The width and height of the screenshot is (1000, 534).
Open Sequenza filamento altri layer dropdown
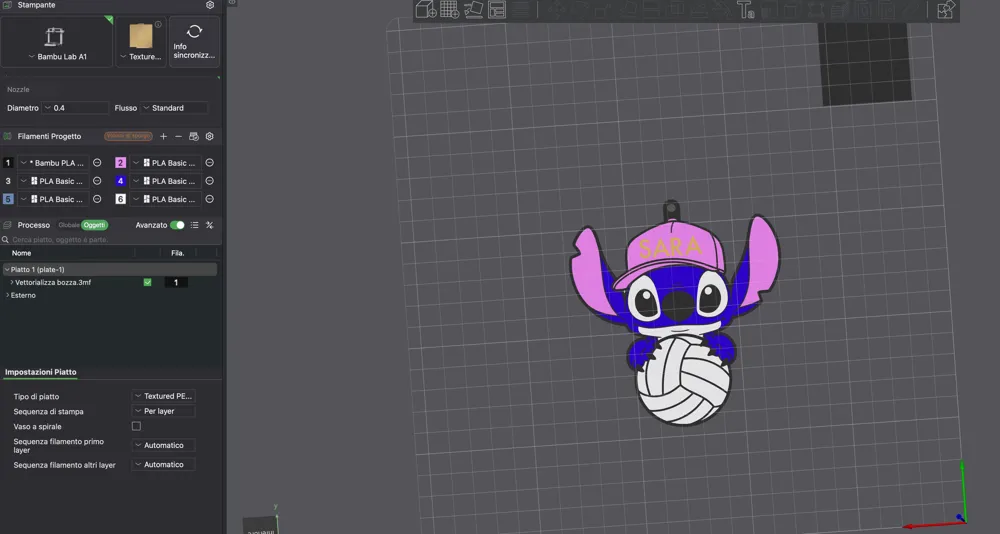click(163, 464)
